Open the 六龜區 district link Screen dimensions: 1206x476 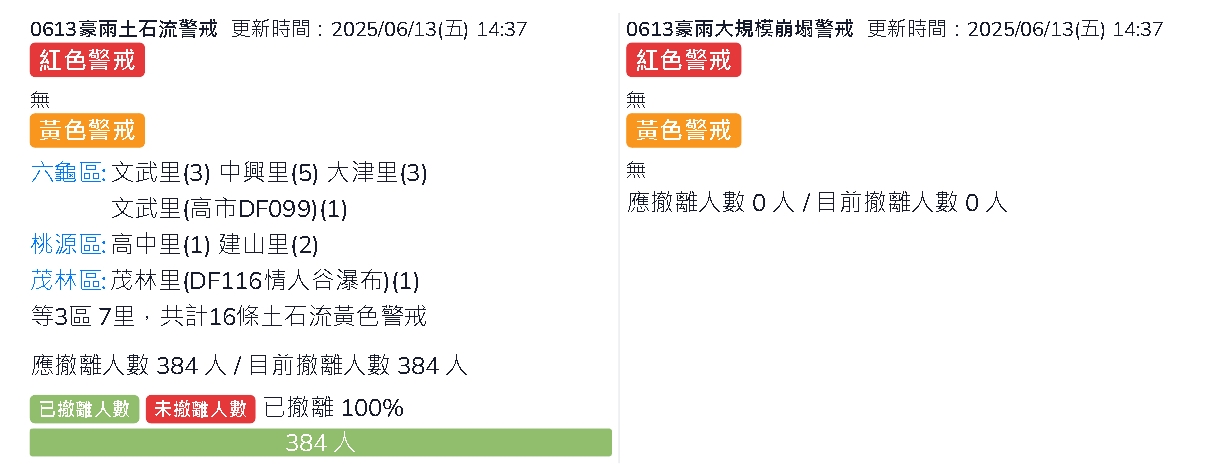(x=66, y=173)
